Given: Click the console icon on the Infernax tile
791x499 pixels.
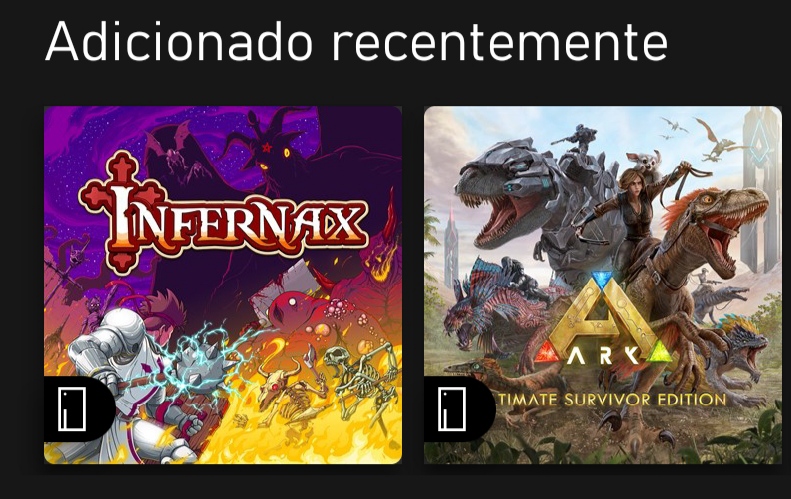Looking at the screenshot, I should [x=71, y=409].
